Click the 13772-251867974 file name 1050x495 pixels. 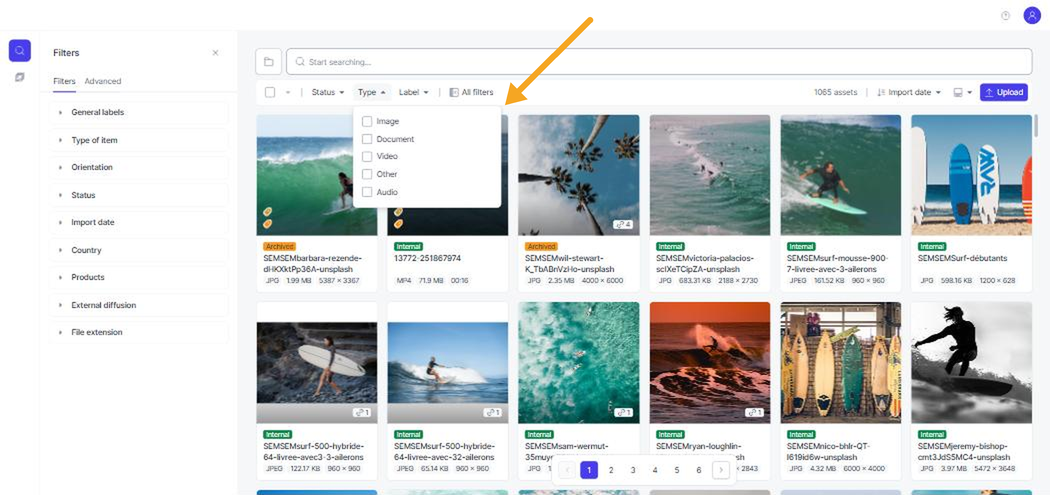point(428,258)
